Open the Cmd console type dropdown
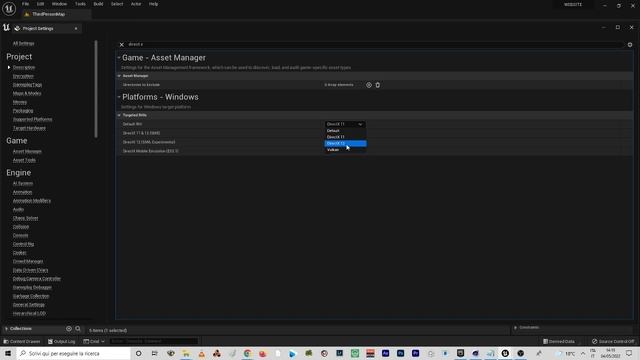 coord(94,341)
